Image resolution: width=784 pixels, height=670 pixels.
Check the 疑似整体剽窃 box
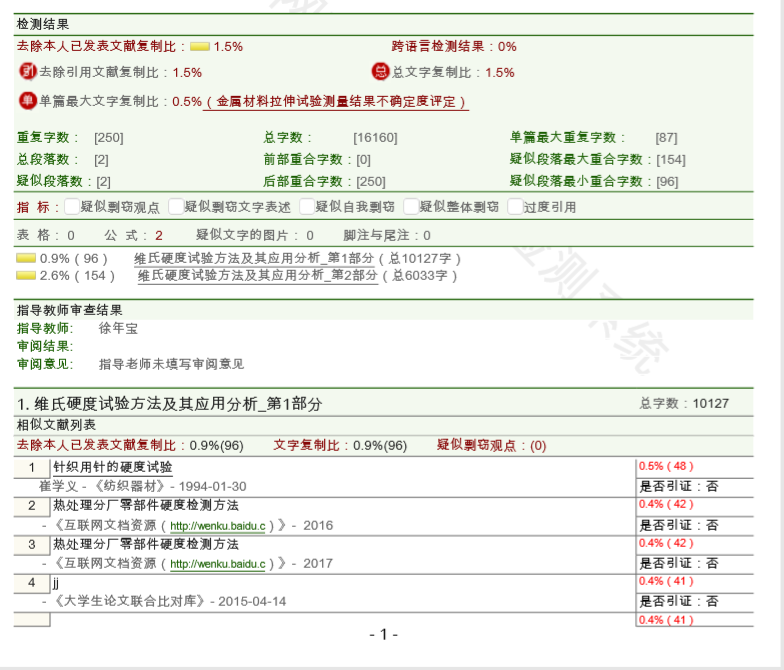[411, 206]
